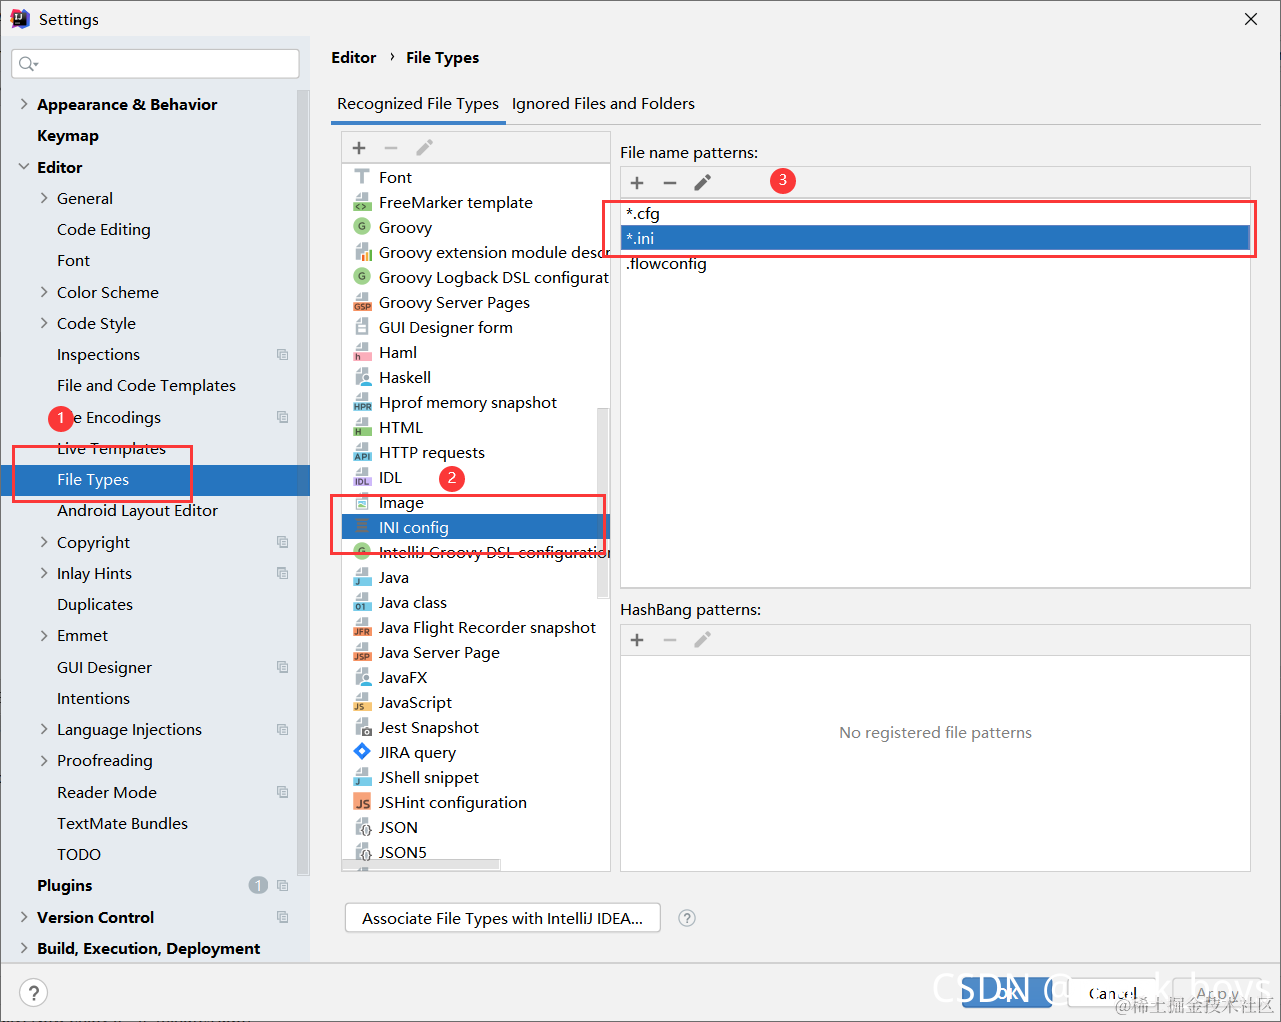
Task: Click the HTTP requests API icon
Action: (362, 452)
